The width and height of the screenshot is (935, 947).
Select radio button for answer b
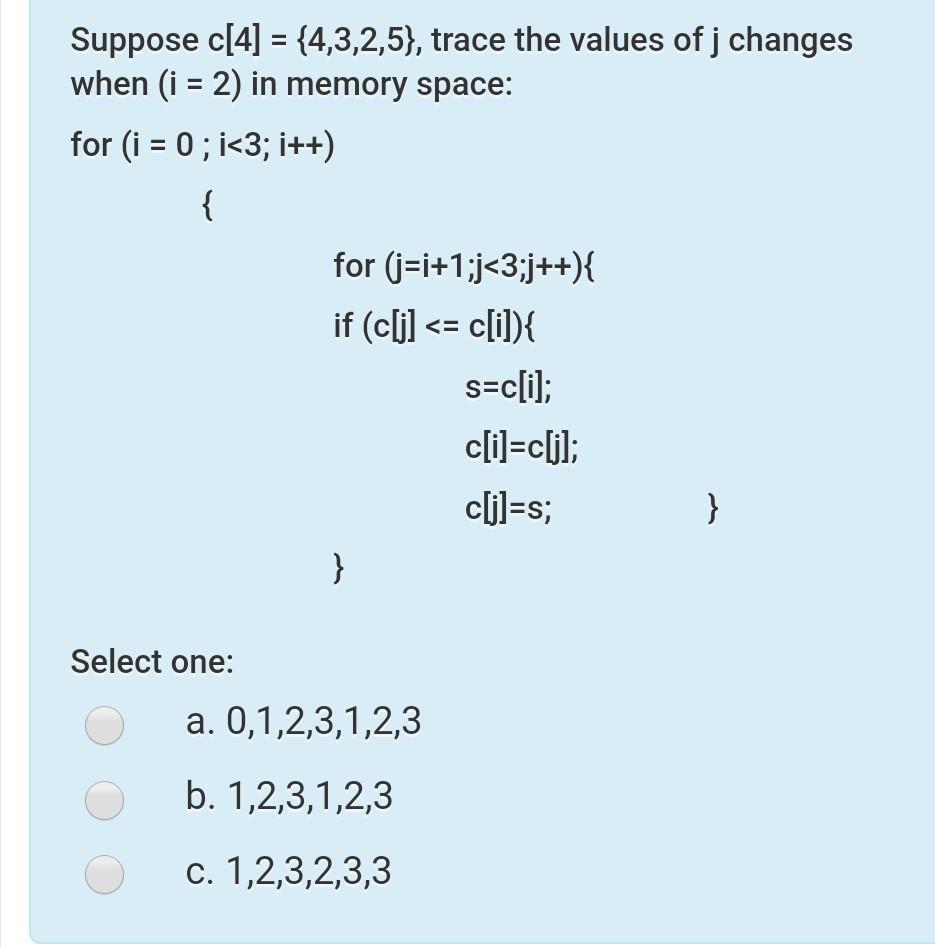click(104, 800)
